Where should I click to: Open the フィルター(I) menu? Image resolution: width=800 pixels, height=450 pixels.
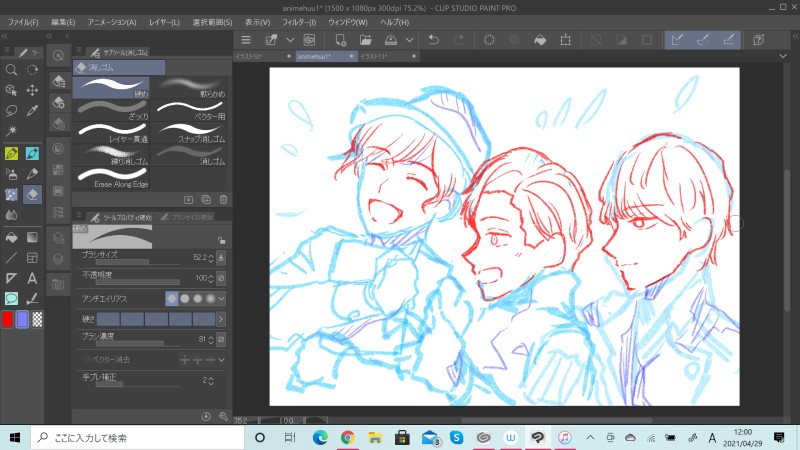(x=299, y=22)
